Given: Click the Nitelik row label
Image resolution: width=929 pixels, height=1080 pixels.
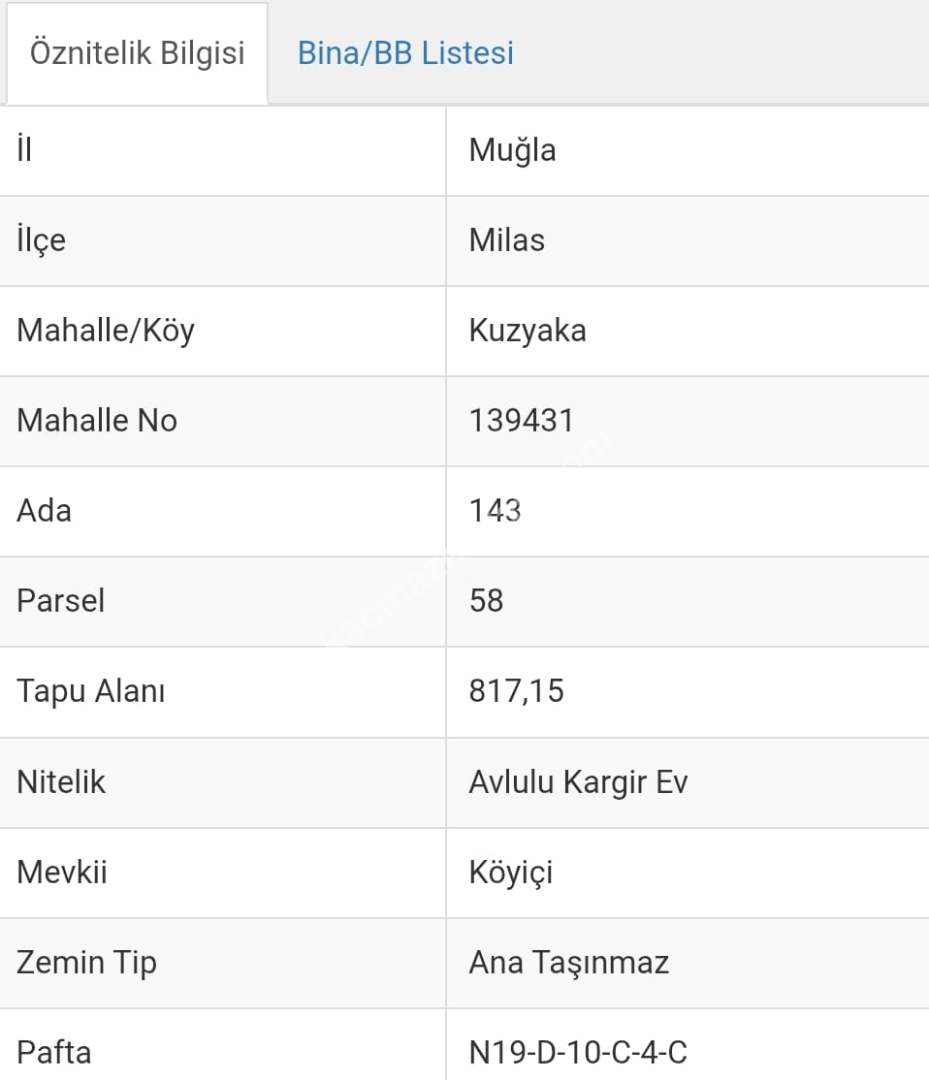Looking at the screenshot, I should (x=61, y=782).
